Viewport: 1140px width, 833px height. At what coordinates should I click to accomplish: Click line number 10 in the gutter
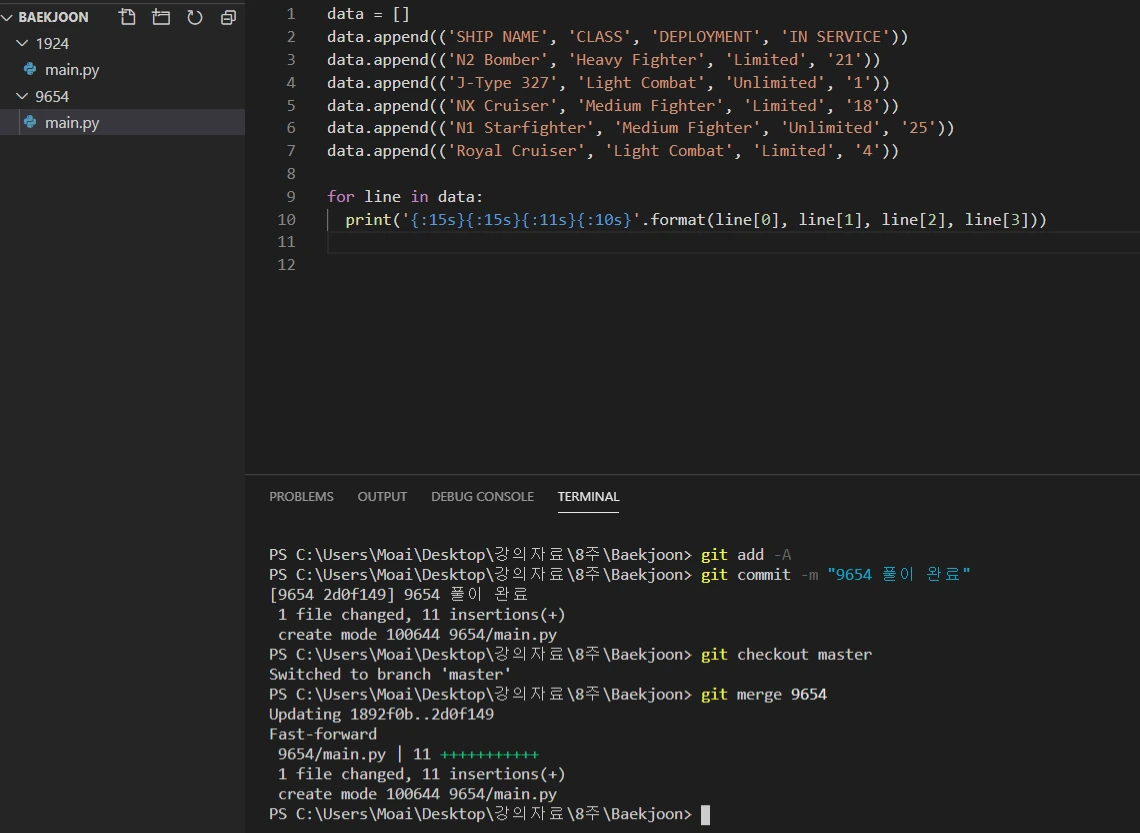click(286, 219)
